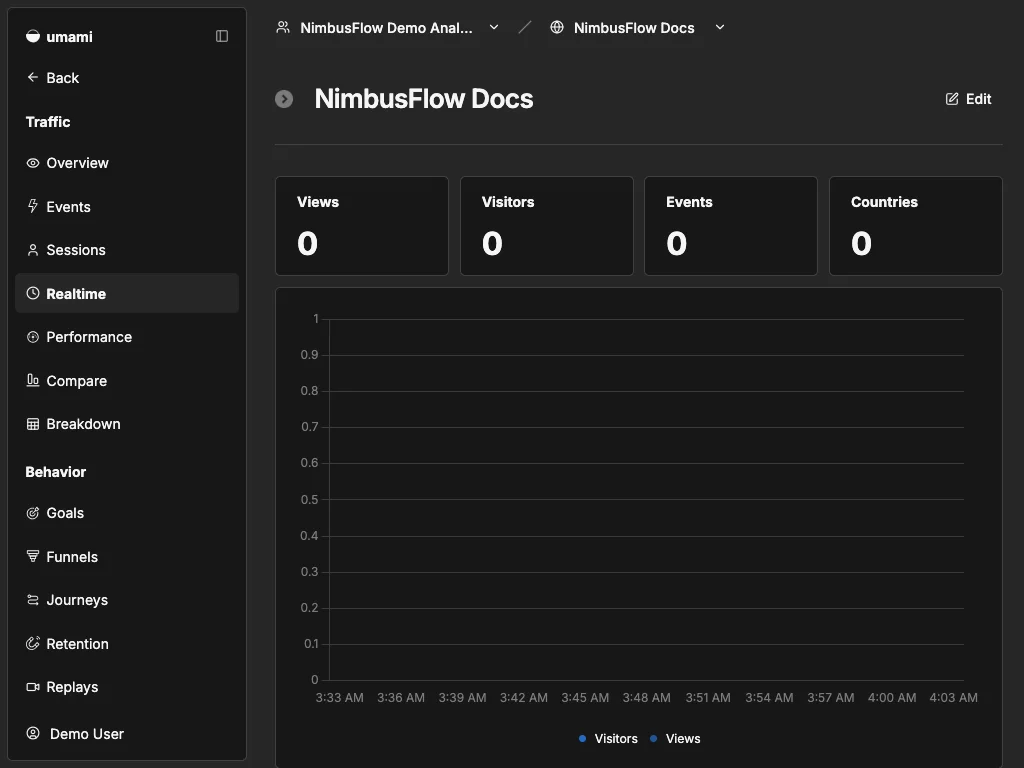
Task: Click the Countries metric card
Action: pyautogui.click(x=916, y=226)
